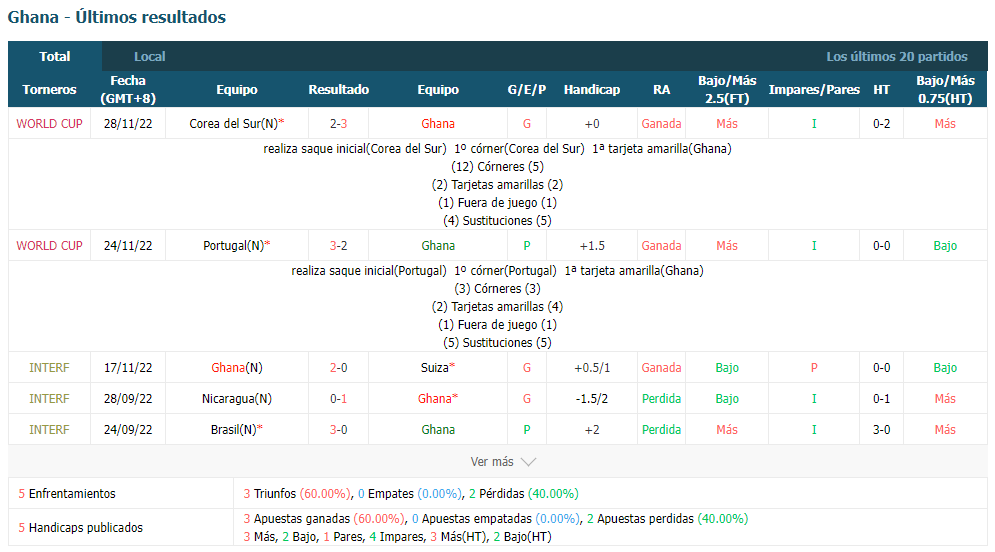The height and width of the screenshot is (552, 995).
Task: Click the 3-2 result score
Action: pos(338,246)
